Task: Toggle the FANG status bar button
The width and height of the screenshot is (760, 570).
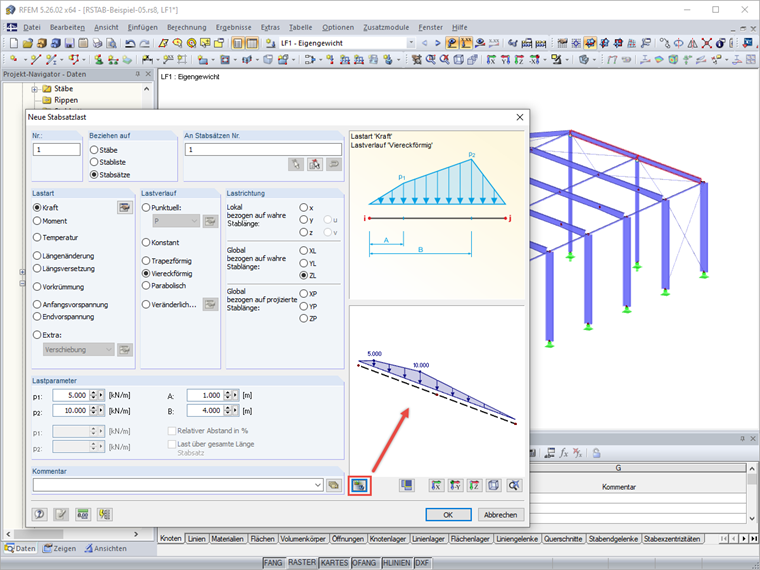Action: coord(273,563)
